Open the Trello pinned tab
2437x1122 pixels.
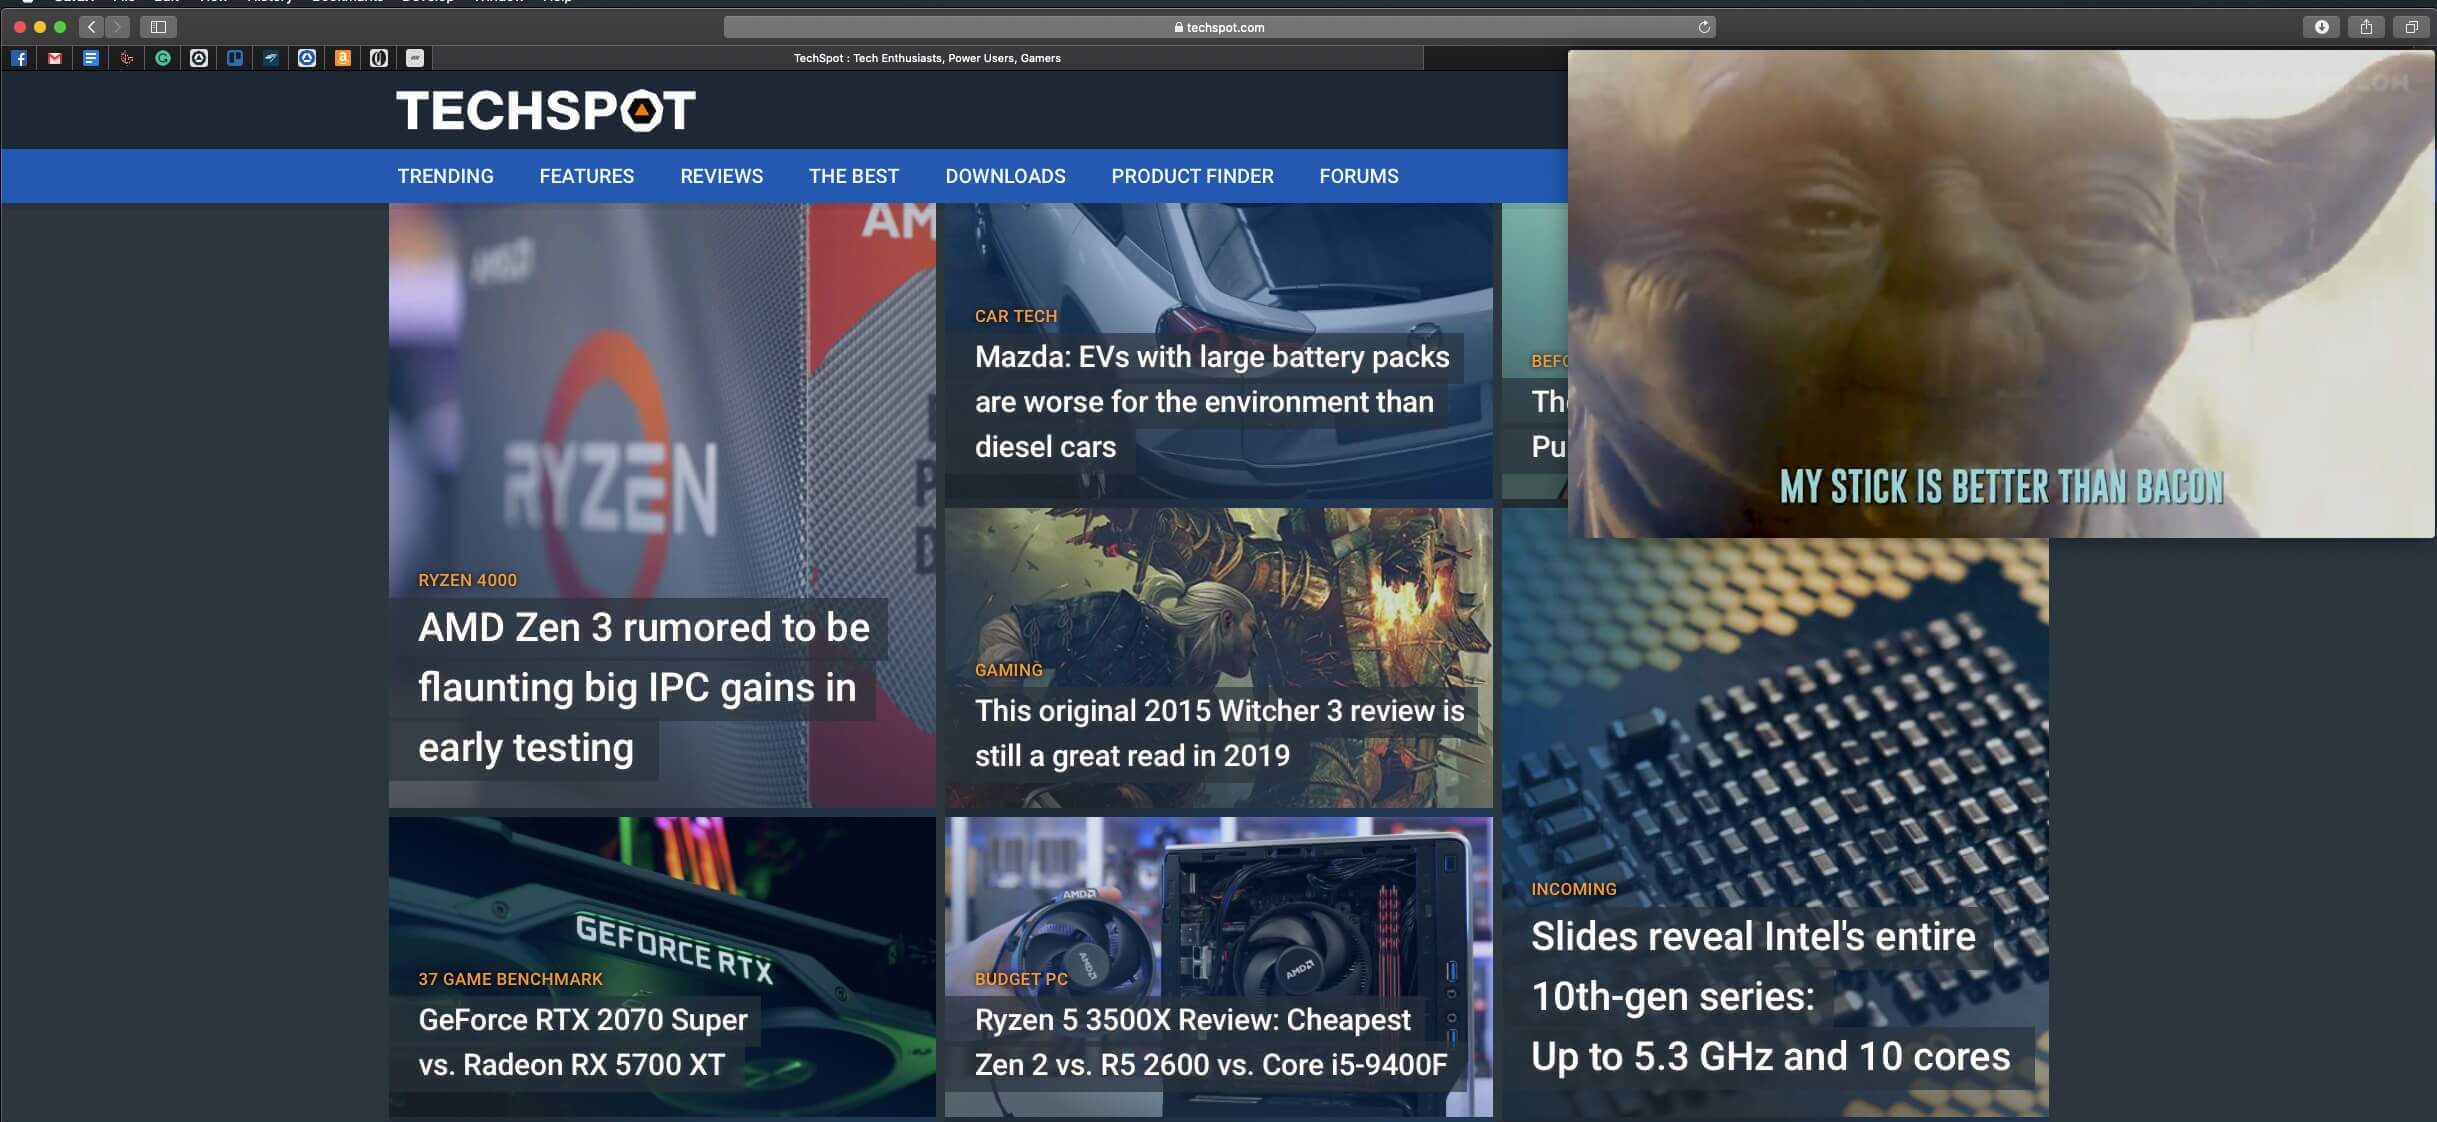pos(235,58)
